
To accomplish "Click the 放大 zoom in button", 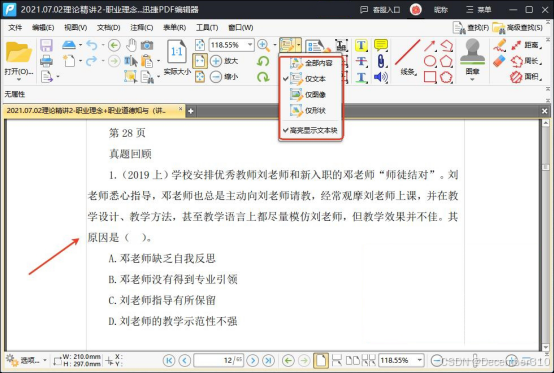I will [224, 61].
